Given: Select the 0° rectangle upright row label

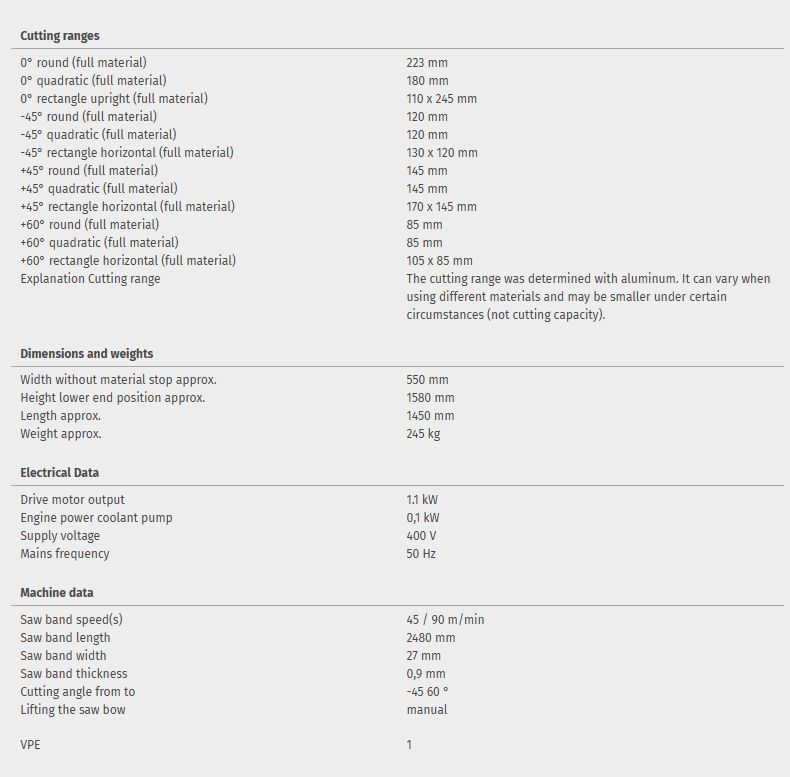Looking at the screenshot, I should [114, 99].
